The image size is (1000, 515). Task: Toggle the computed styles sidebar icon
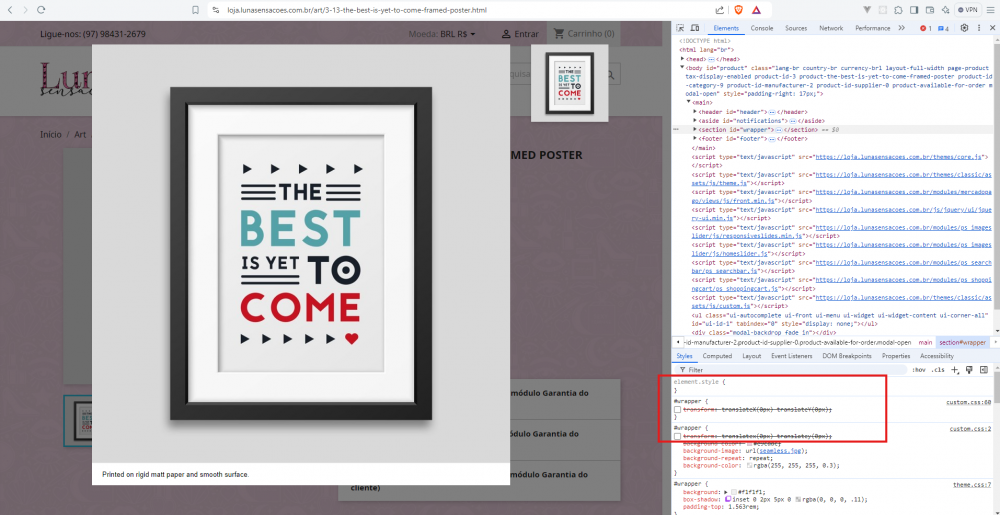point(984,370)
